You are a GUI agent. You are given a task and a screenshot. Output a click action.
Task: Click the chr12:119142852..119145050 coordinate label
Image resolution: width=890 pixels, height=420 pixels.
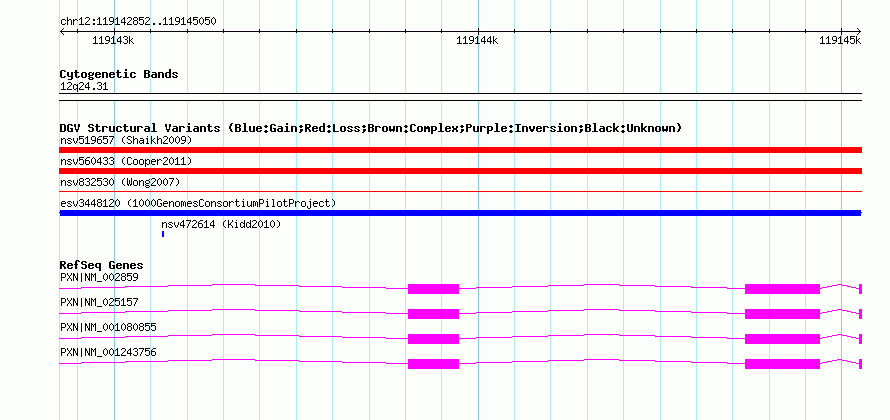(x=138, y=22)
